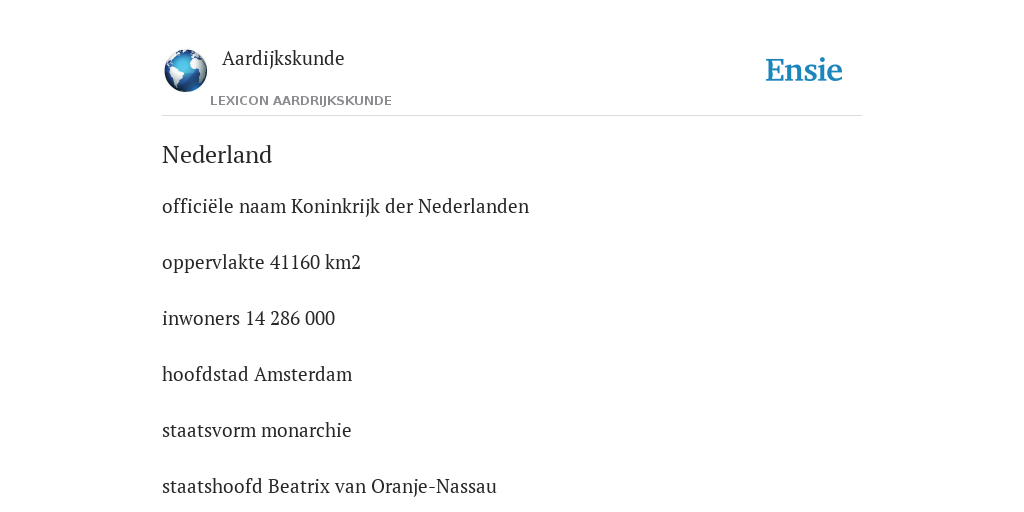Viewport: 1024px width, 512px height.
Task: Click the horizontal divider under the header
Action: coord(512,116)
